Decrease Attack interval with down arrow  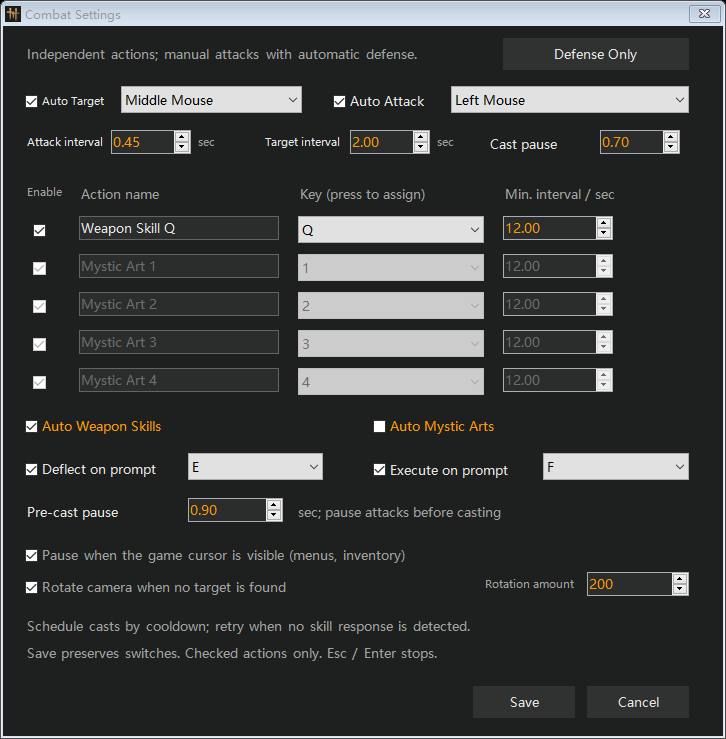point(182,147)
